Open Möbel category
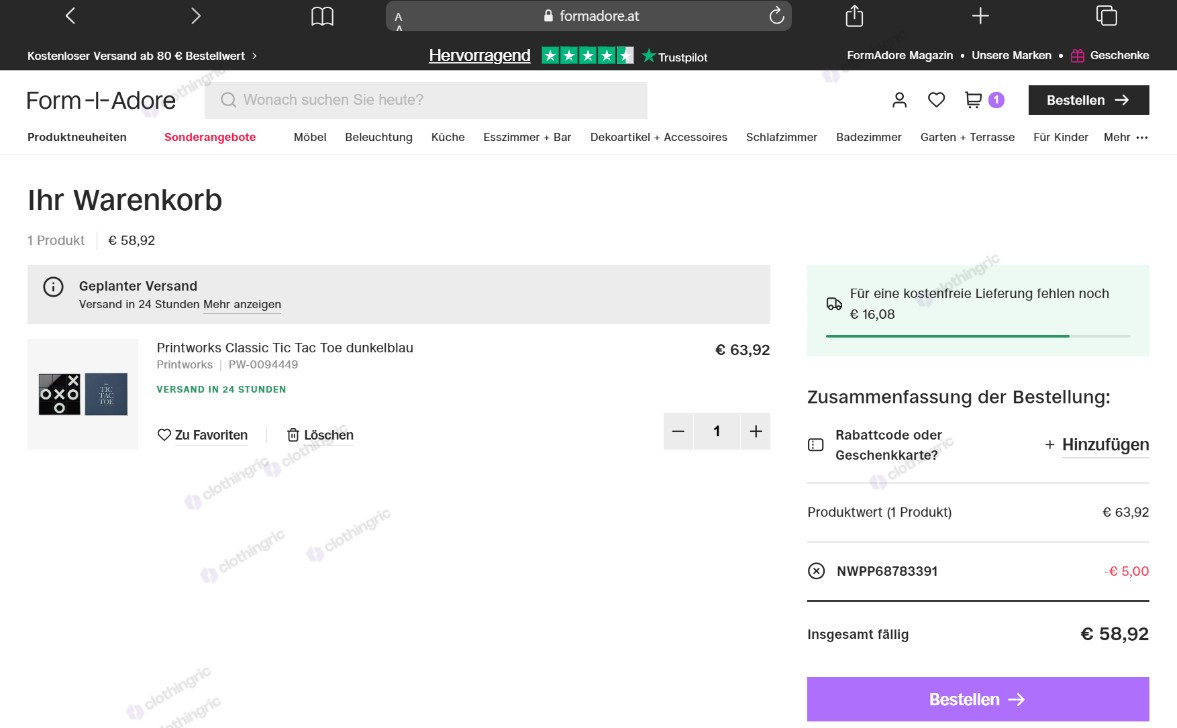This screenshot has height=728, width=1177. [x=310, y=137]
